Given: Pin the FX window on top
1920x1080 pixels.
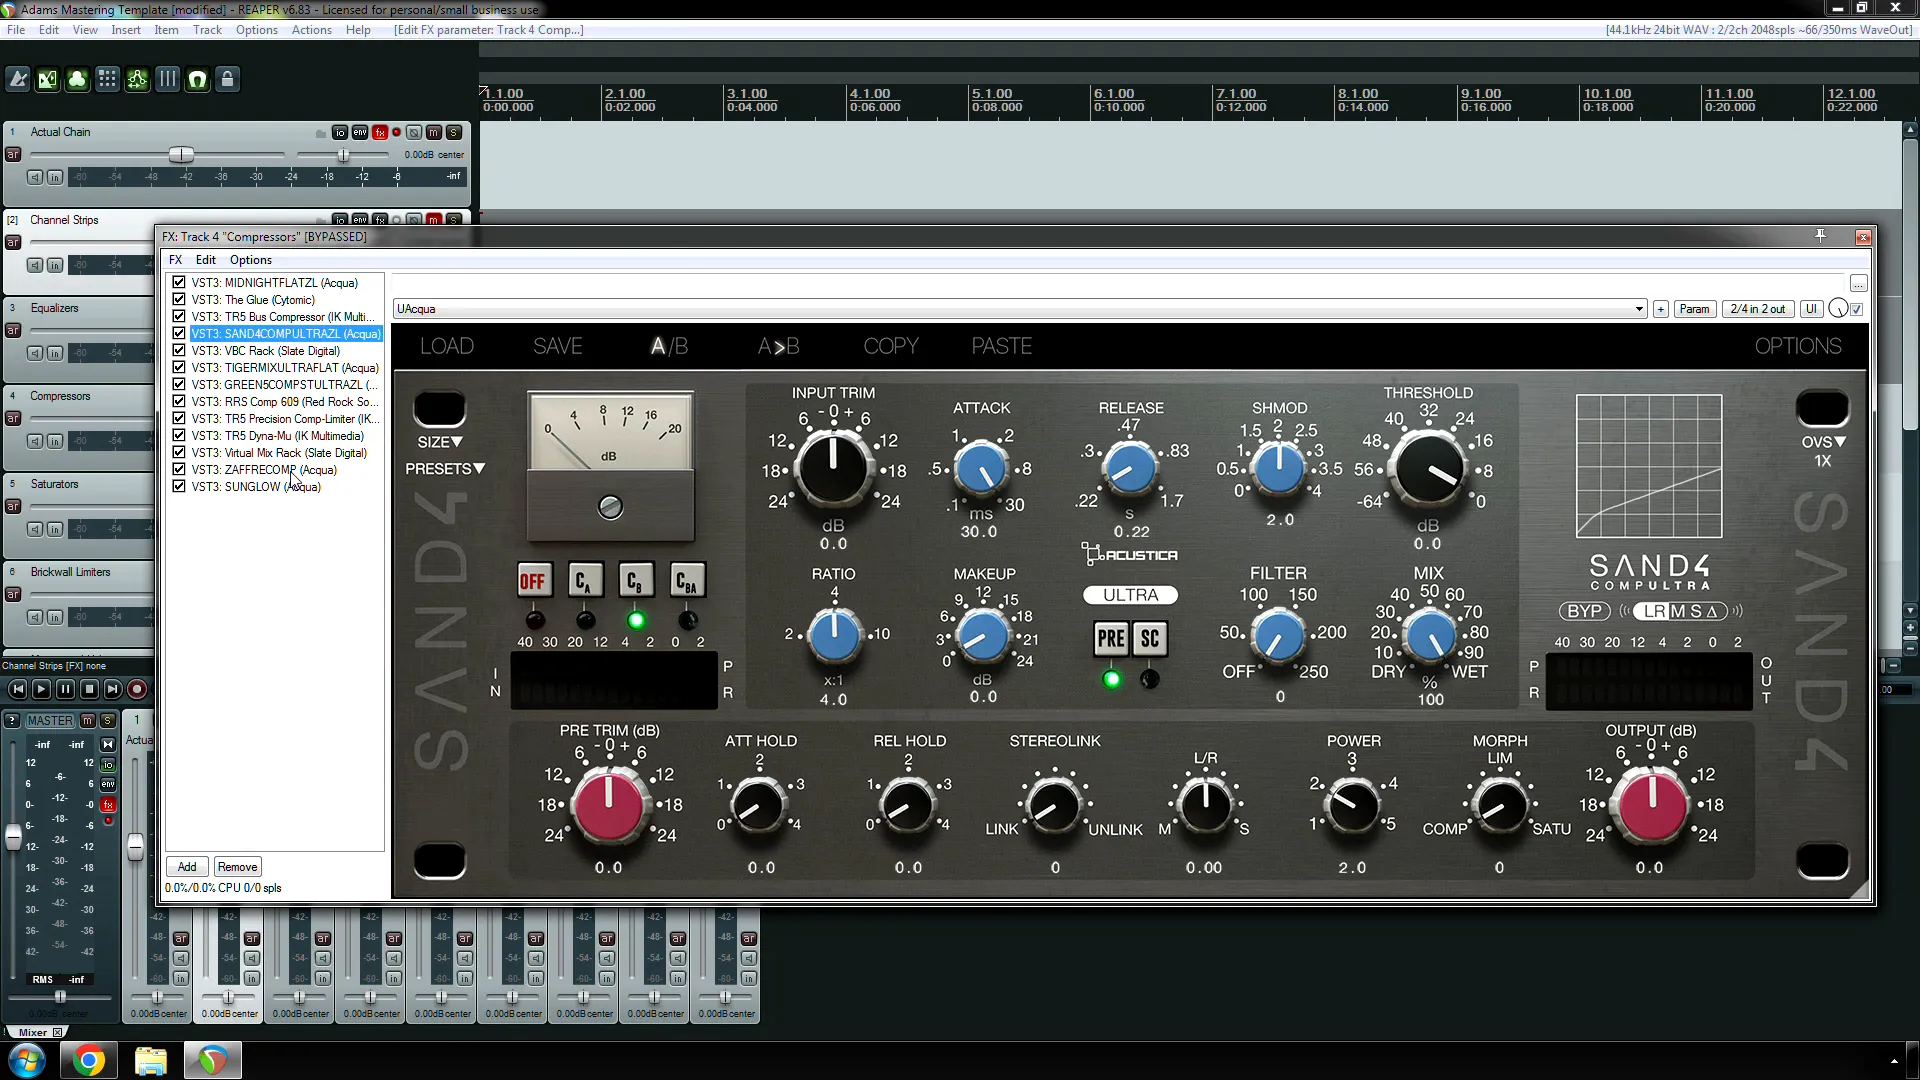Looking at the screenshot, I should (x=1820, y=236).
